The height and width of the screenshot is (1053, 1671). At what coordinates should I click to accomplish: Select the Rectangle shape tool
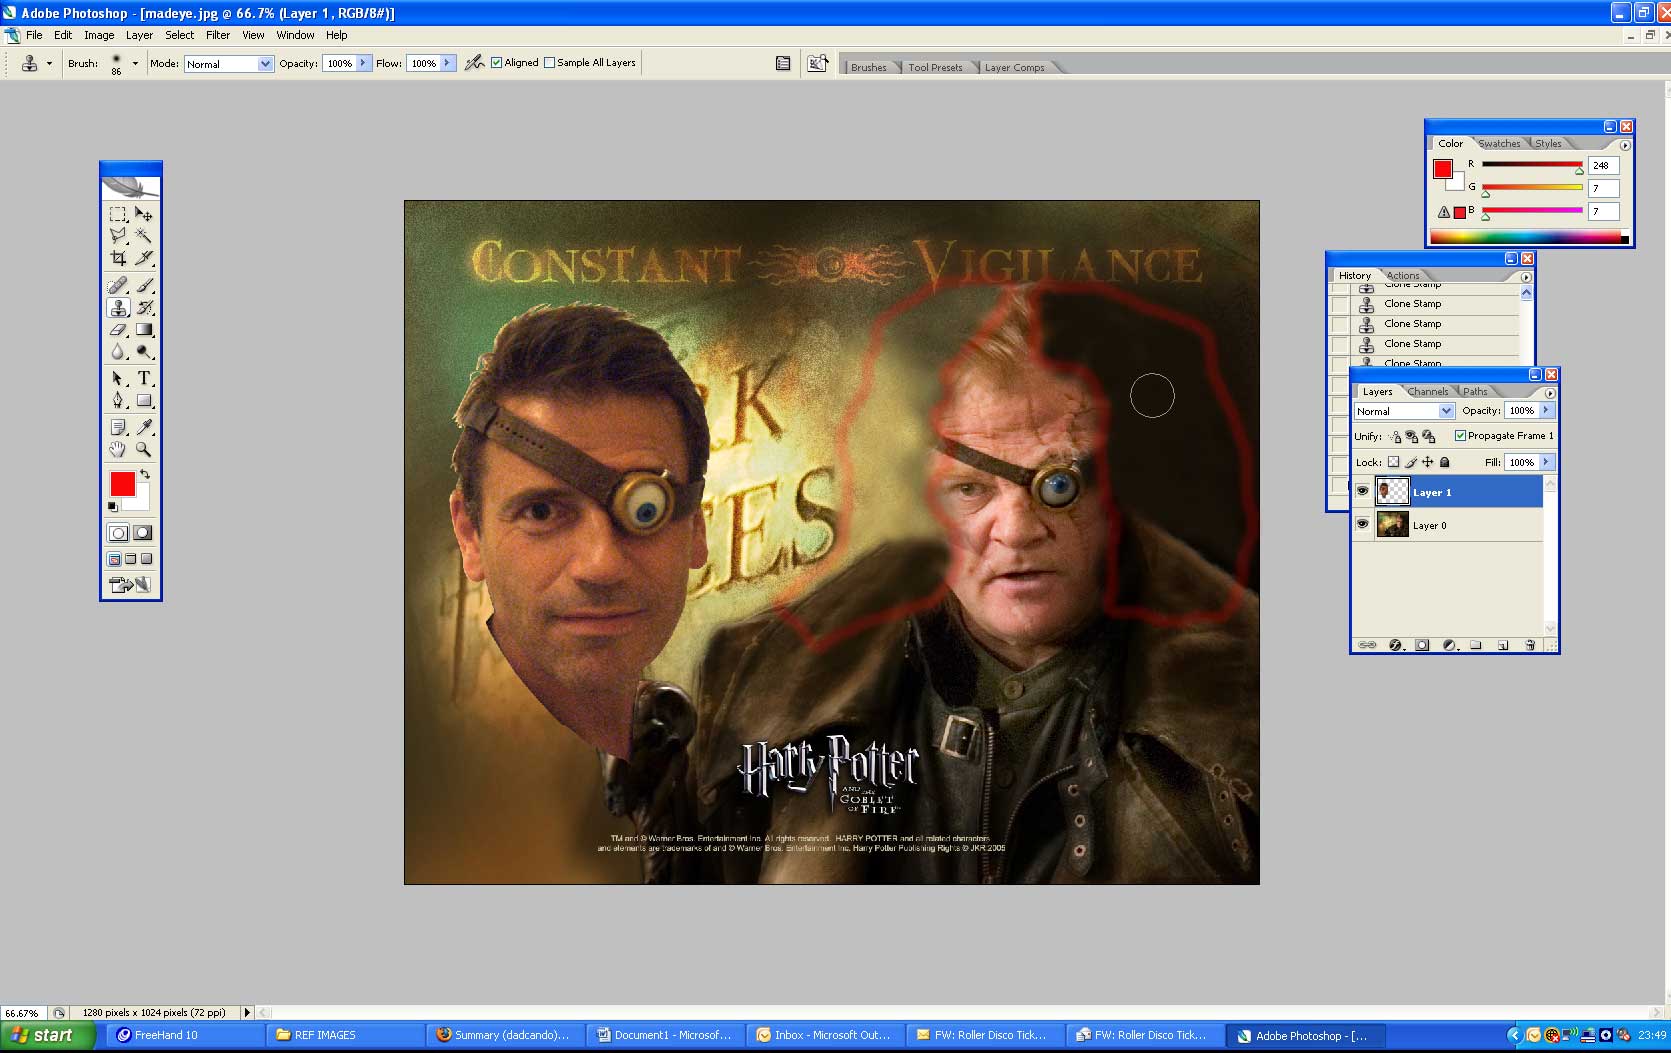144,401
